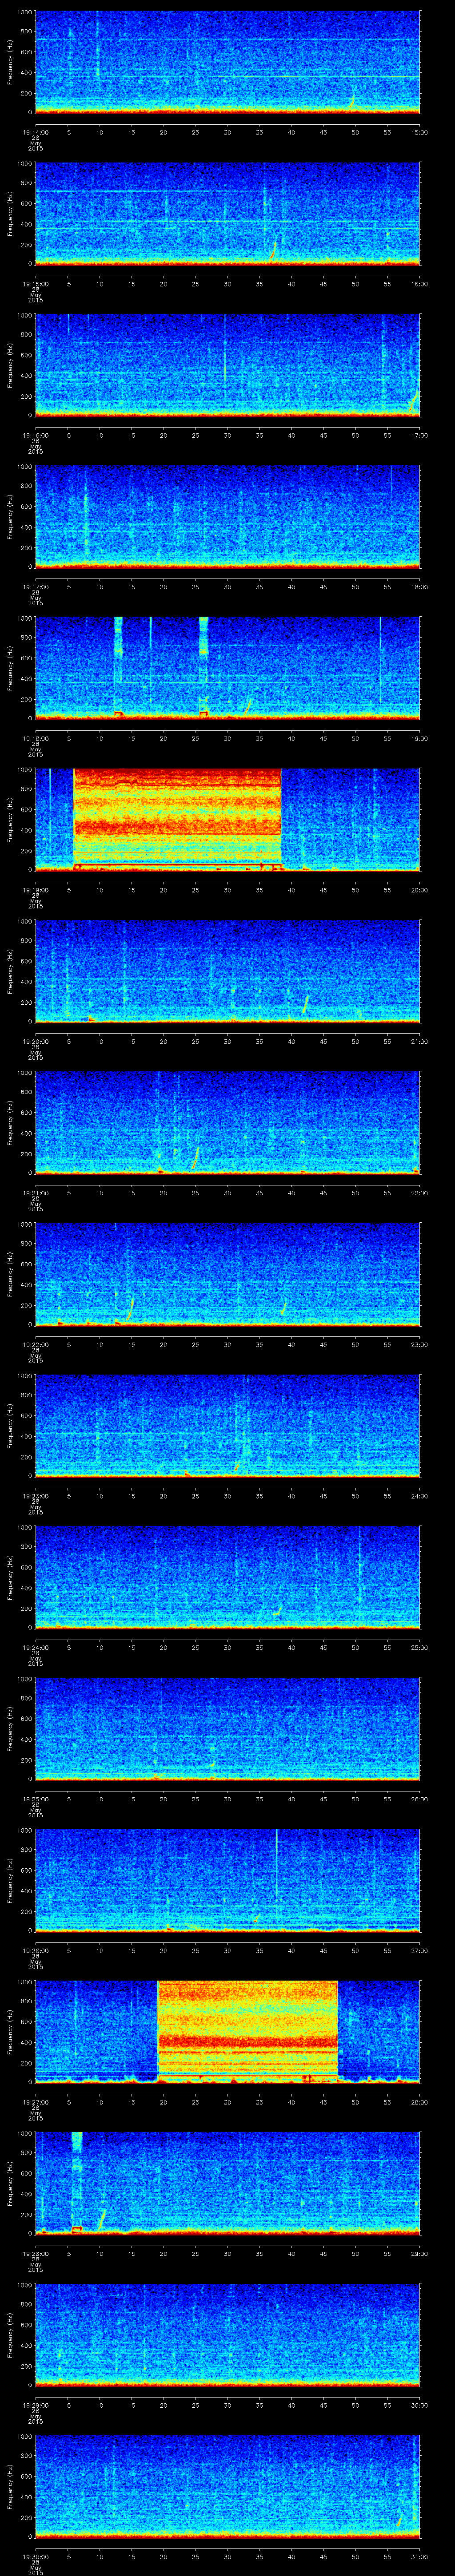Click the spectrogram panel starting at 19:25:00

(228, 1728)
